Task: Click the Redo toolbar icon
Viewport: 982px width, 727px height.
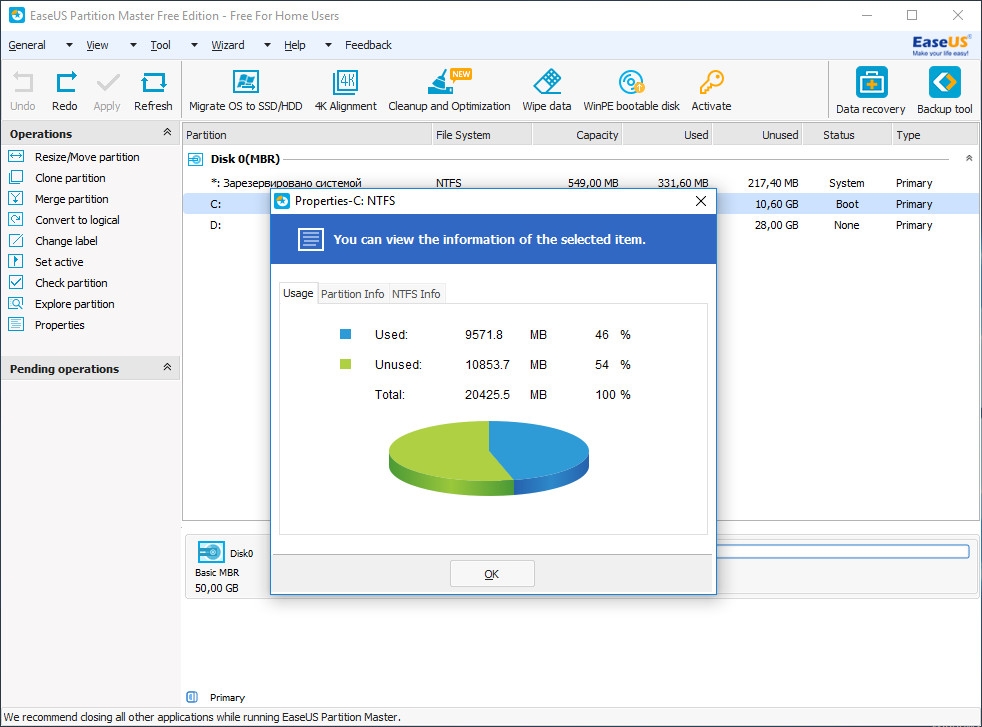Action: click(x=66, y=83)
